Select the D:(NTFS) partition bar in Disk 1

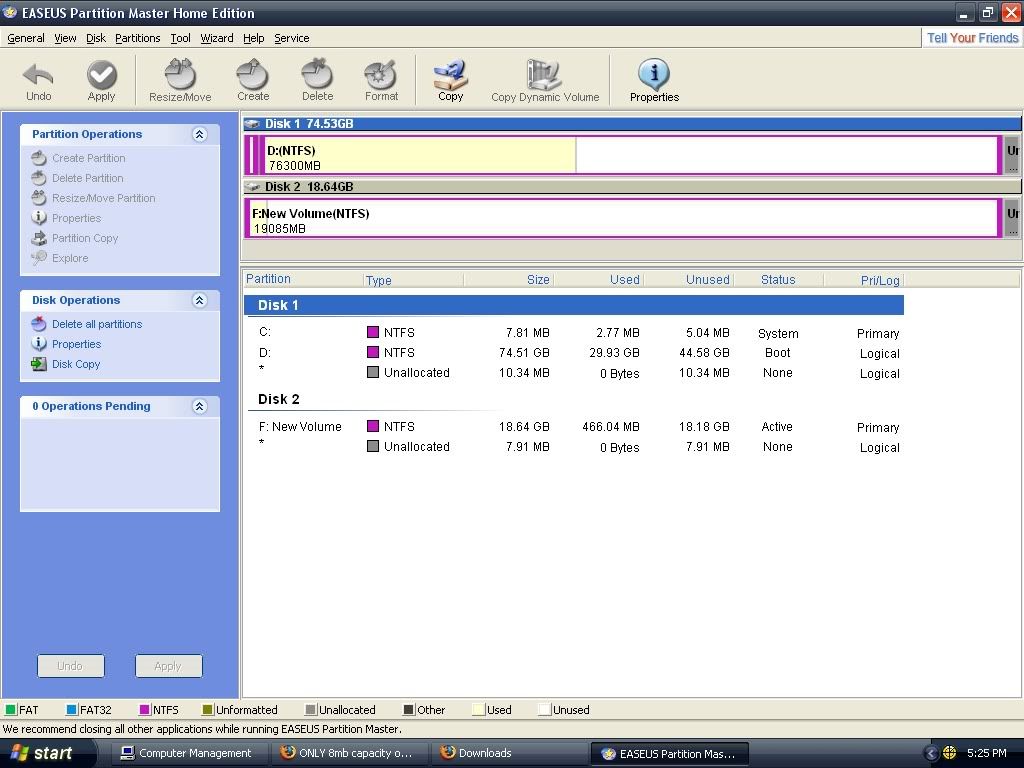coord(629,155)
